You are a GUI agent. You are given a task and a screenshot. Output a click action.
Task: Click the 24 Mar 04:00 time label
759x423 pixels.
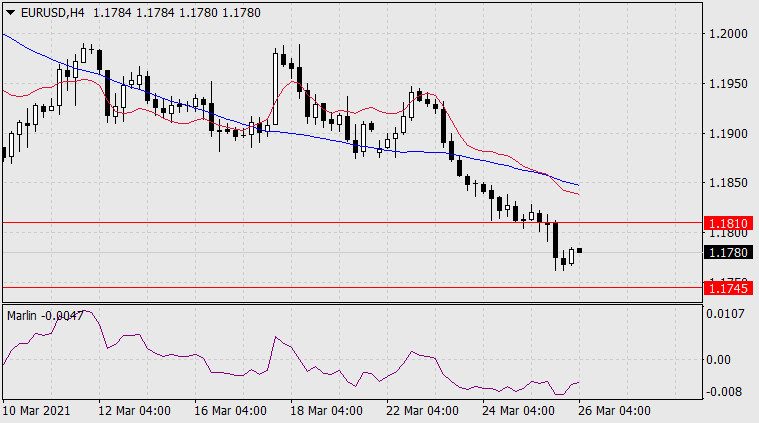pos(518,411)
